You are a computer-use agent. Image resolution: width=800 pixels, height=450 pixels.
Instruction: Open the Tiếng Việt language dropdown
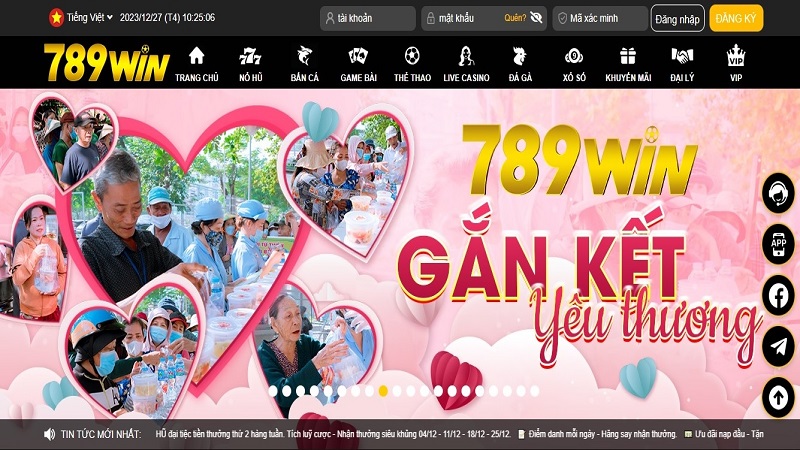[90, 17]
